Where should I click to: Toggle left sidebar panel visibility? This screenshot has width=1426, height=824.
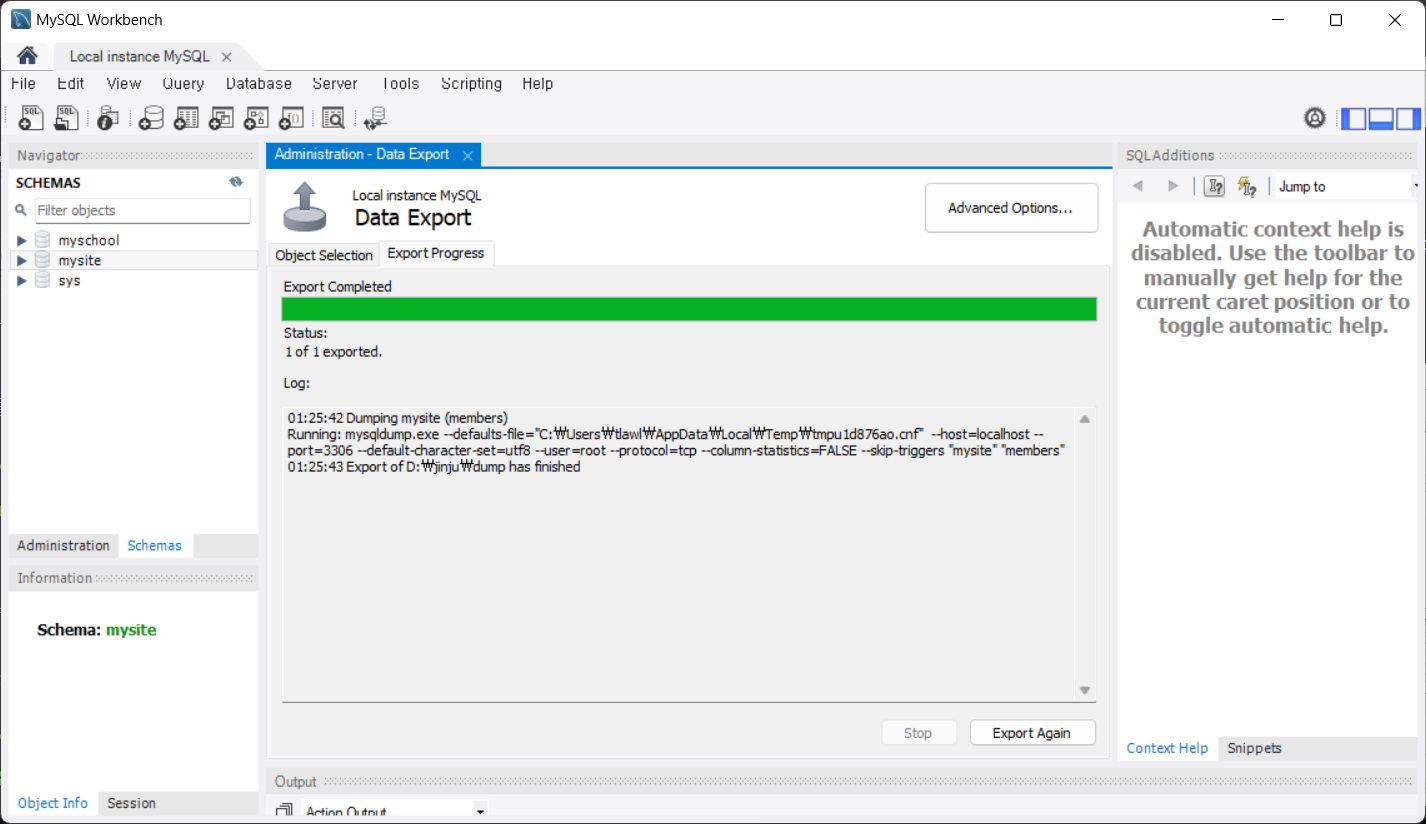[x=1354, y=118]
